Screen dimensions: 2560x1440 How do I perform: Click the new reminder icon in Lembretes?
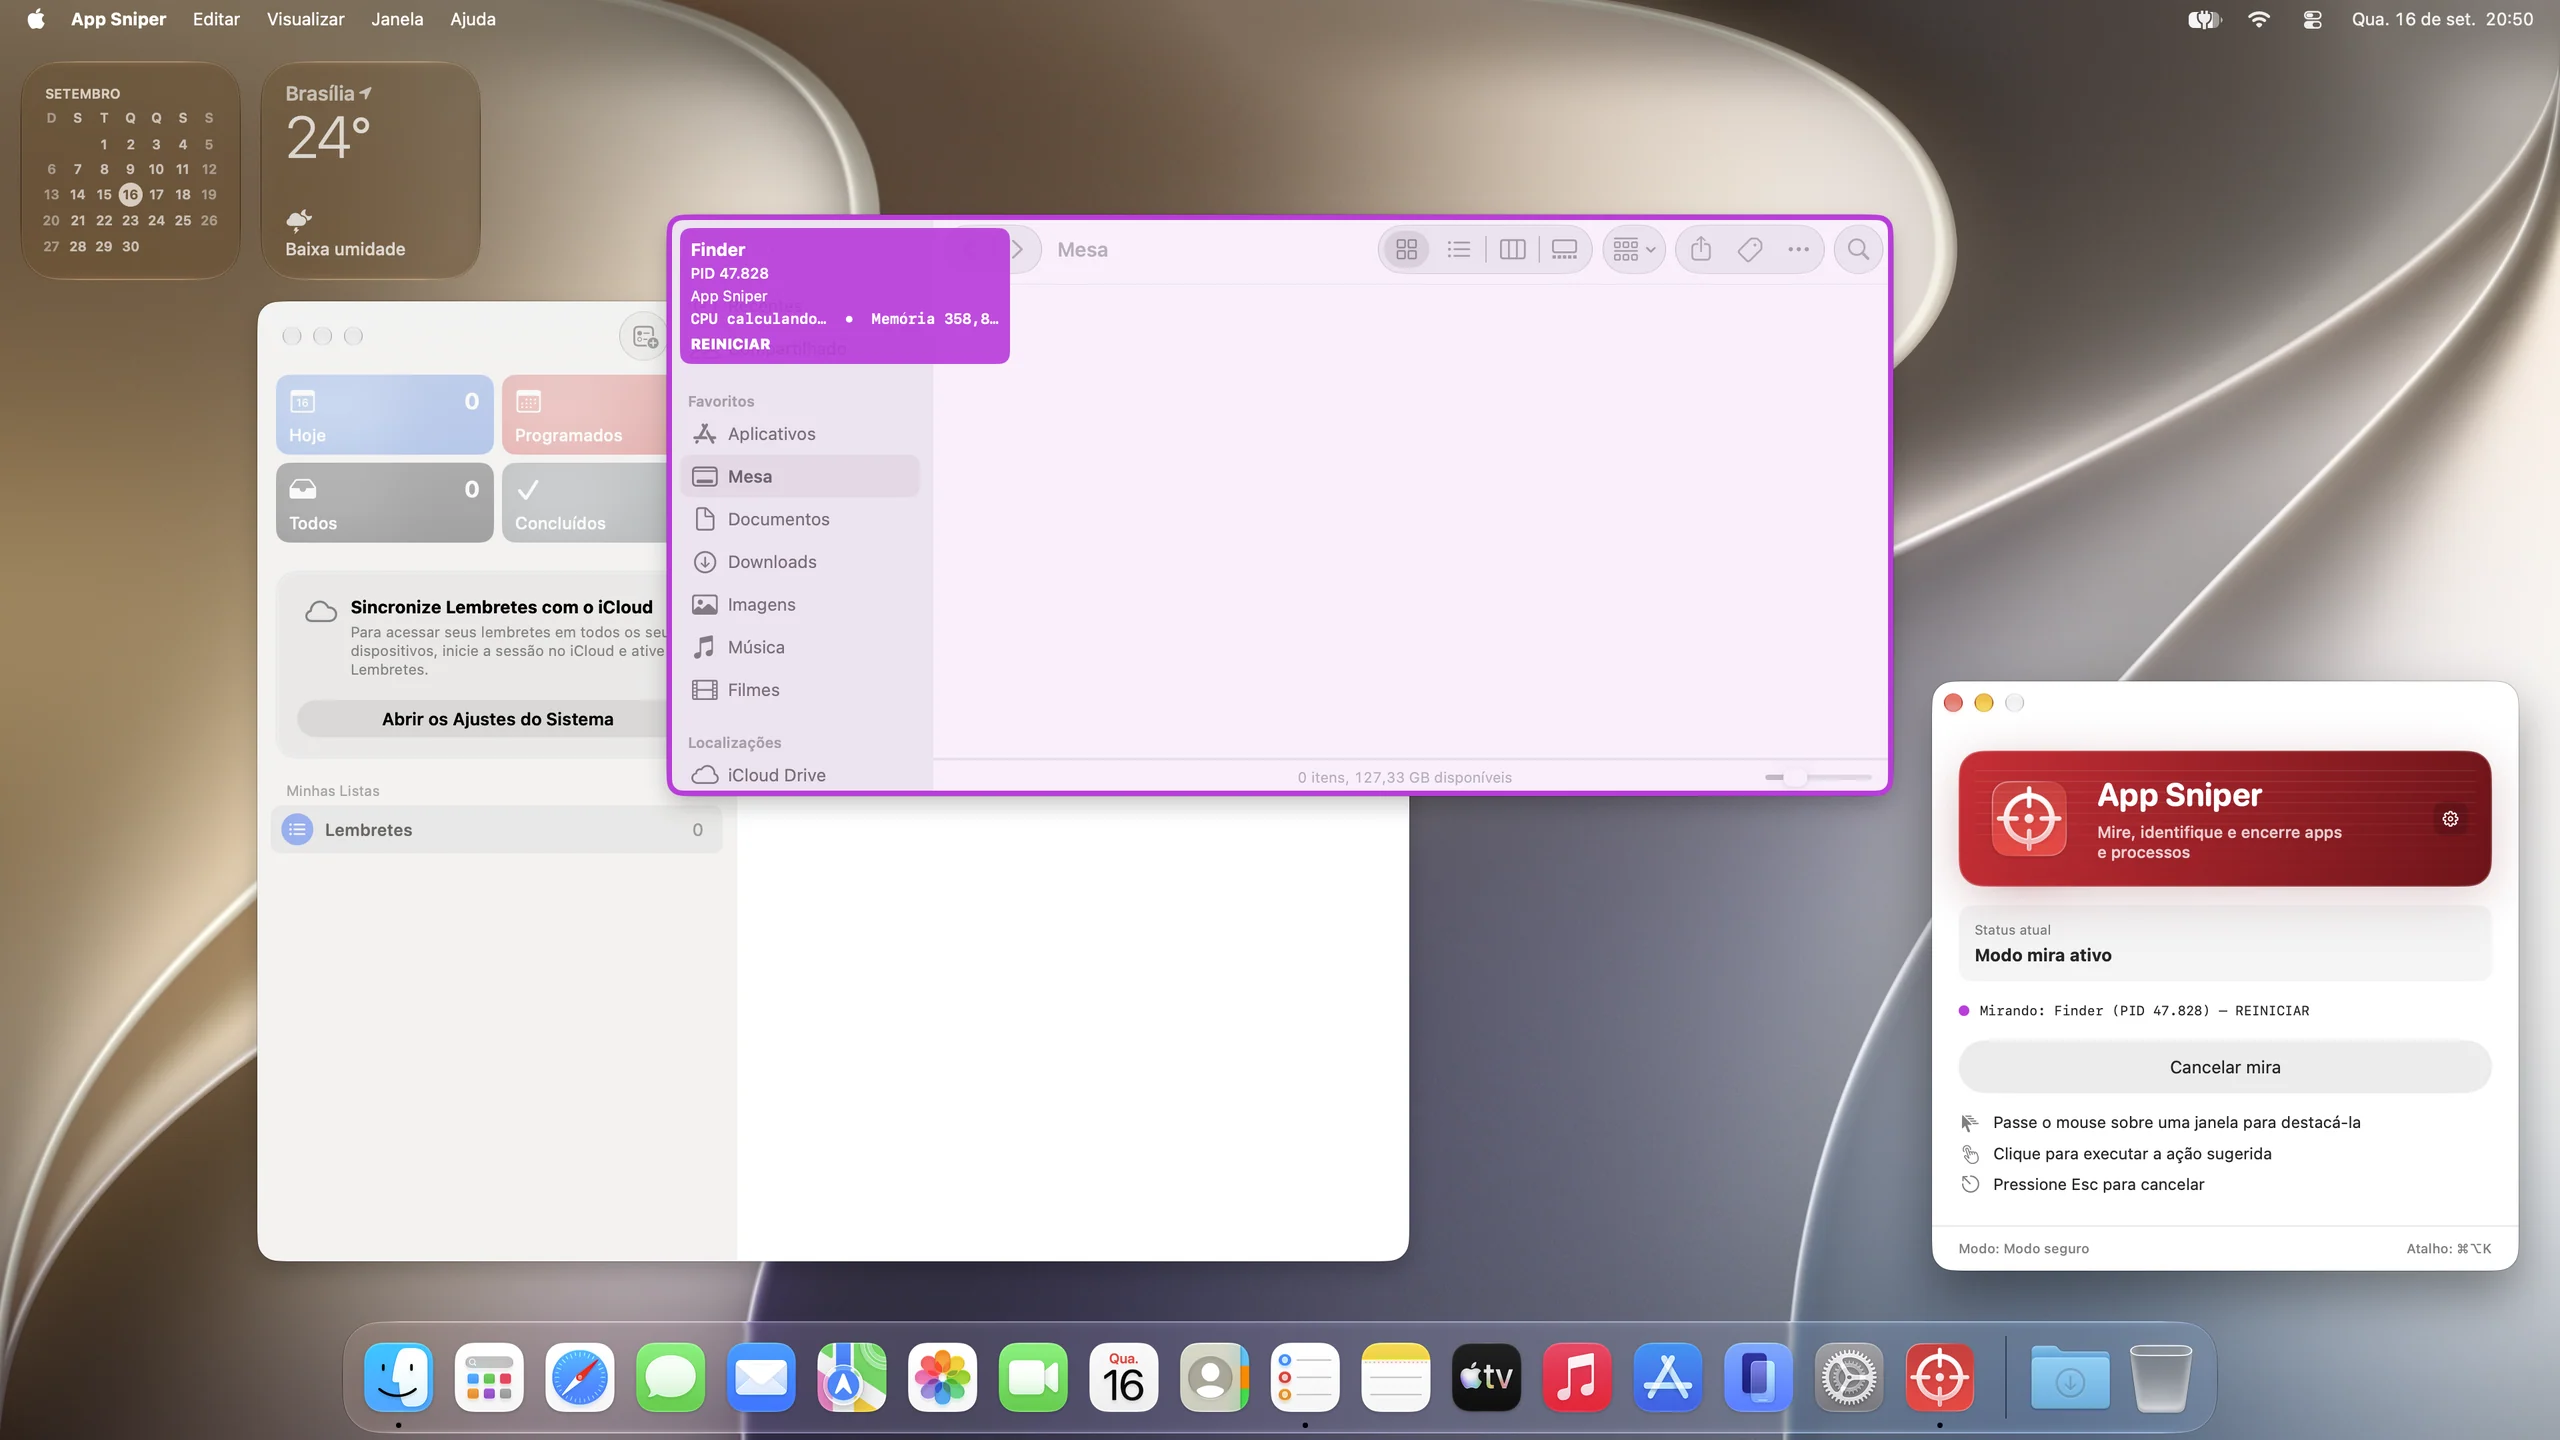pyautogui.click(x=644, y=337)
